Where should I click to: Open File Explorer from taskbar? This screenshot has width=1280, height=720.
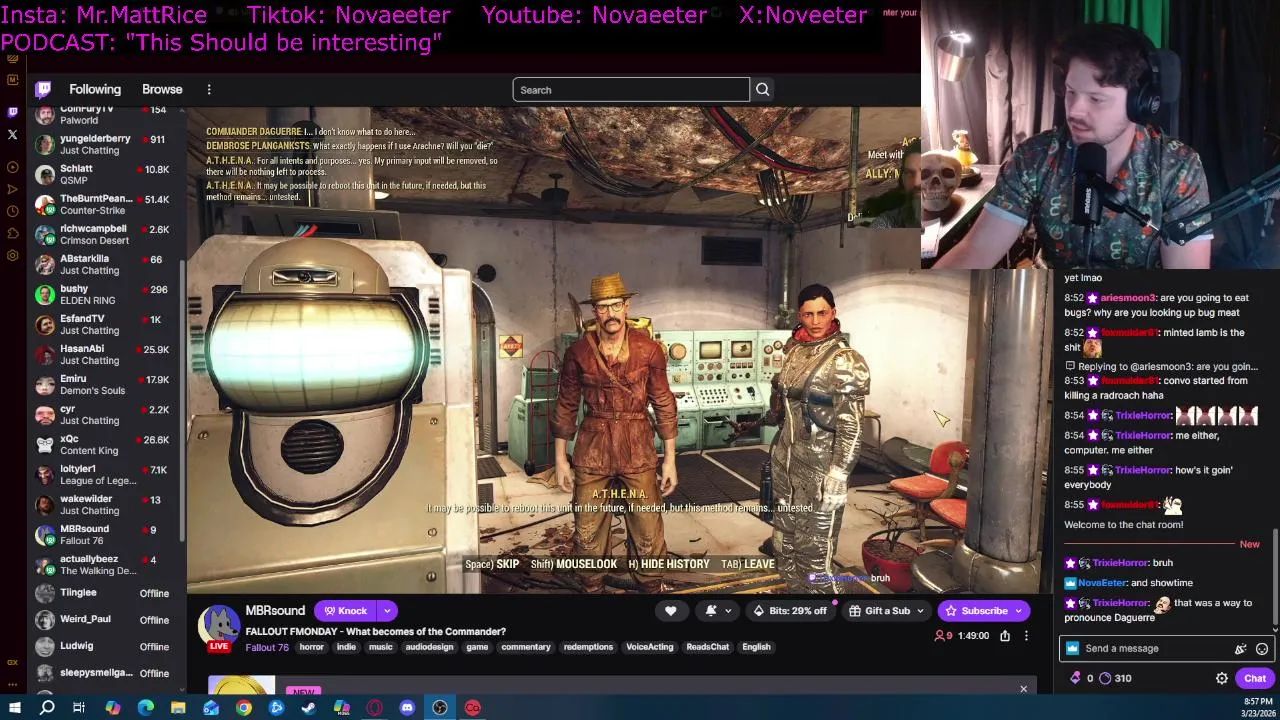point(178,708)
